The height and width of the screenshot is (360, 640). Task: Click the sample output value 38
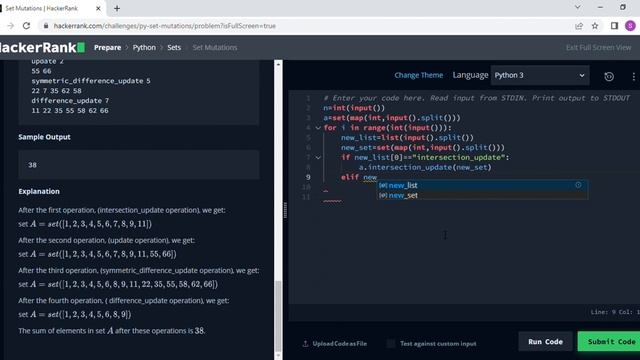coord(33,165)
